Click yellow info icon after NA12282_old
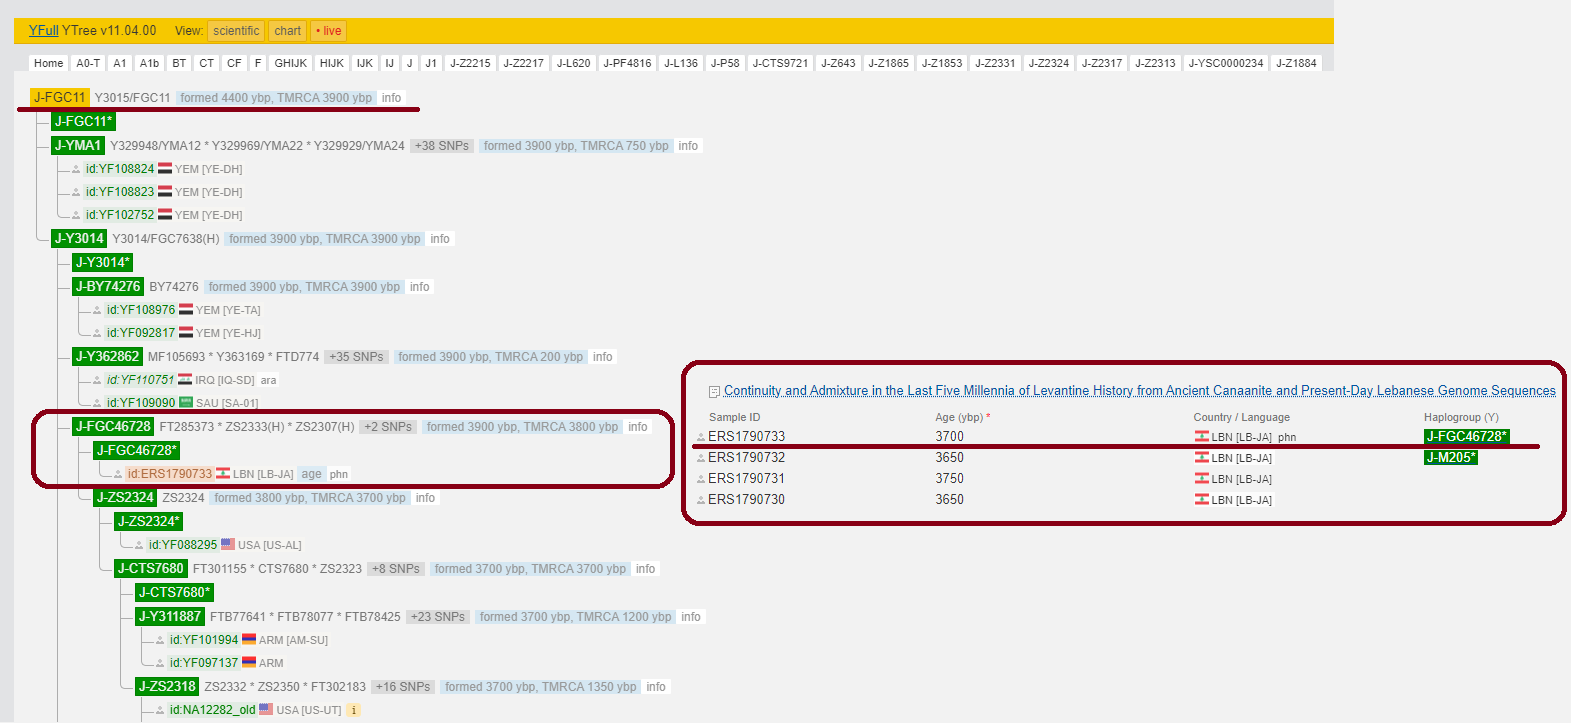Screen dimensions: 1571x723 [354, 711]
